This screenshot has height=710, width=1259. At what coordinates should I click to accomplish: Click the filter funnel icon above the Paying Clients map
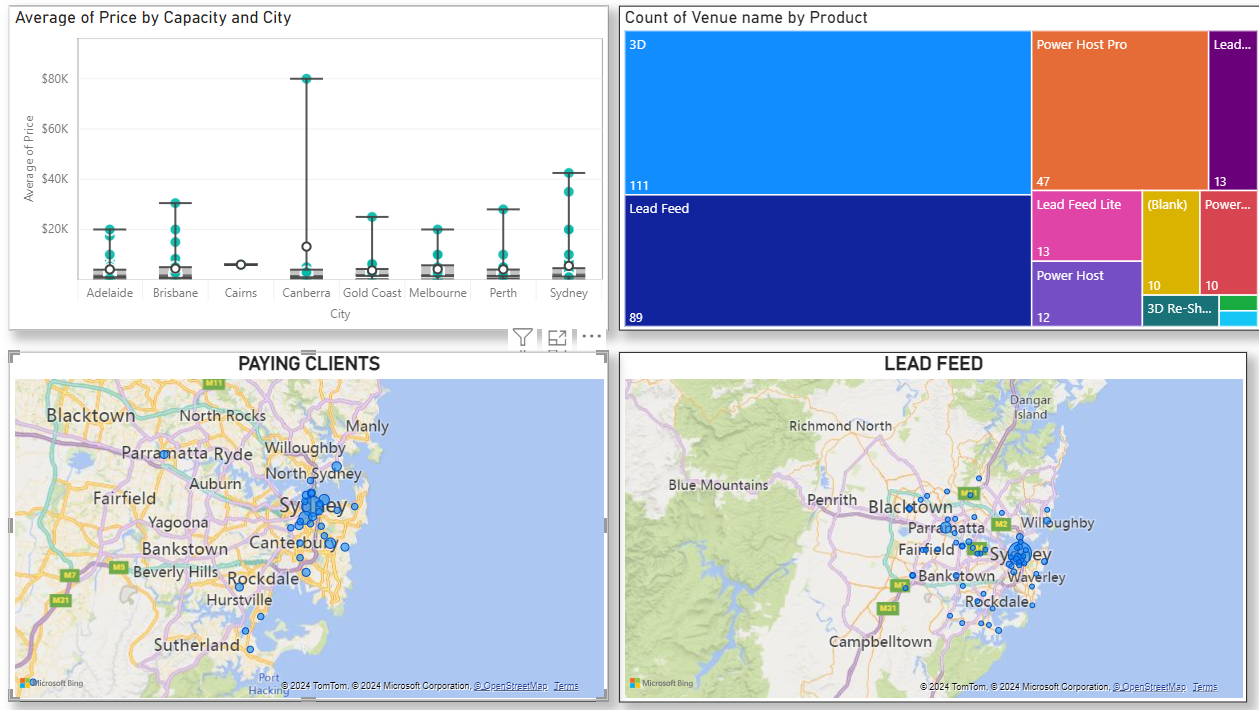coord(522,337)
